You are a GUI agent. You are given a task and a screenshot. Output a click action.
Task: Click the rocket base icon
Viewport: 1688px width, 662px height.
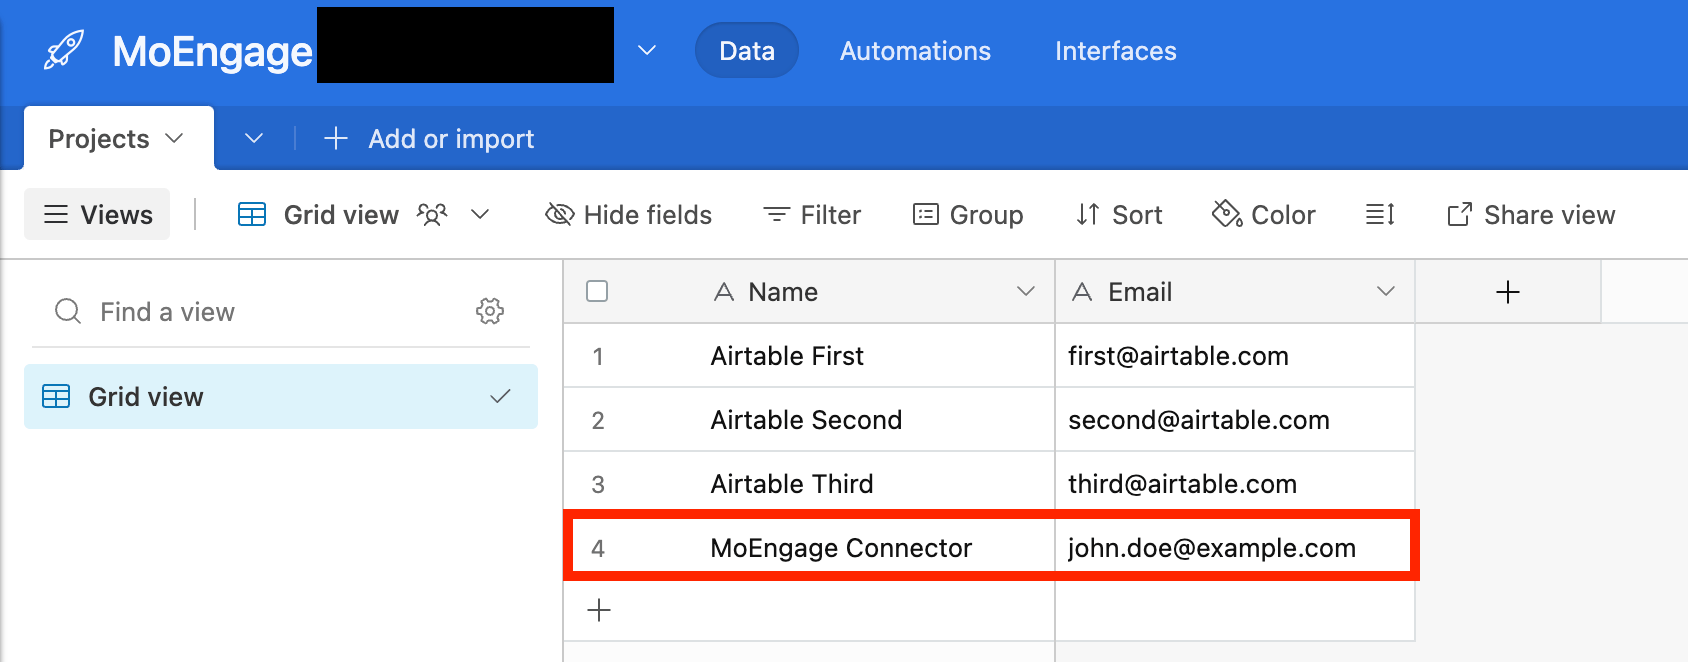click(64, 51)
